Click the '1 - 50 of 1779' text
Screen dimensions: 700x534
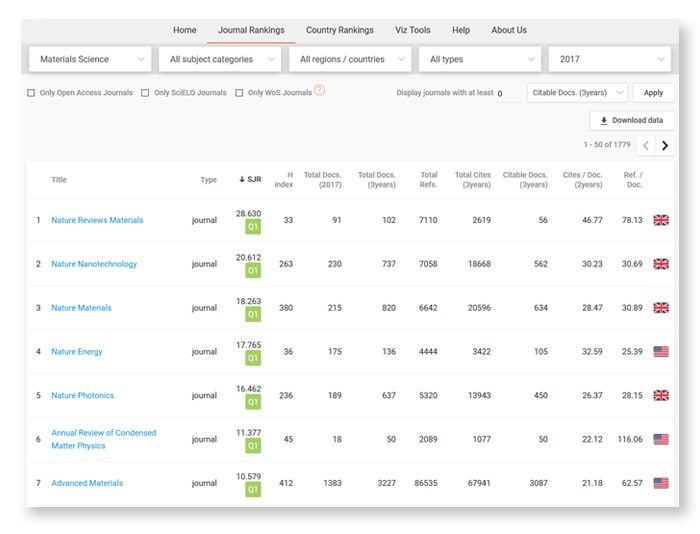coord(607,145)
